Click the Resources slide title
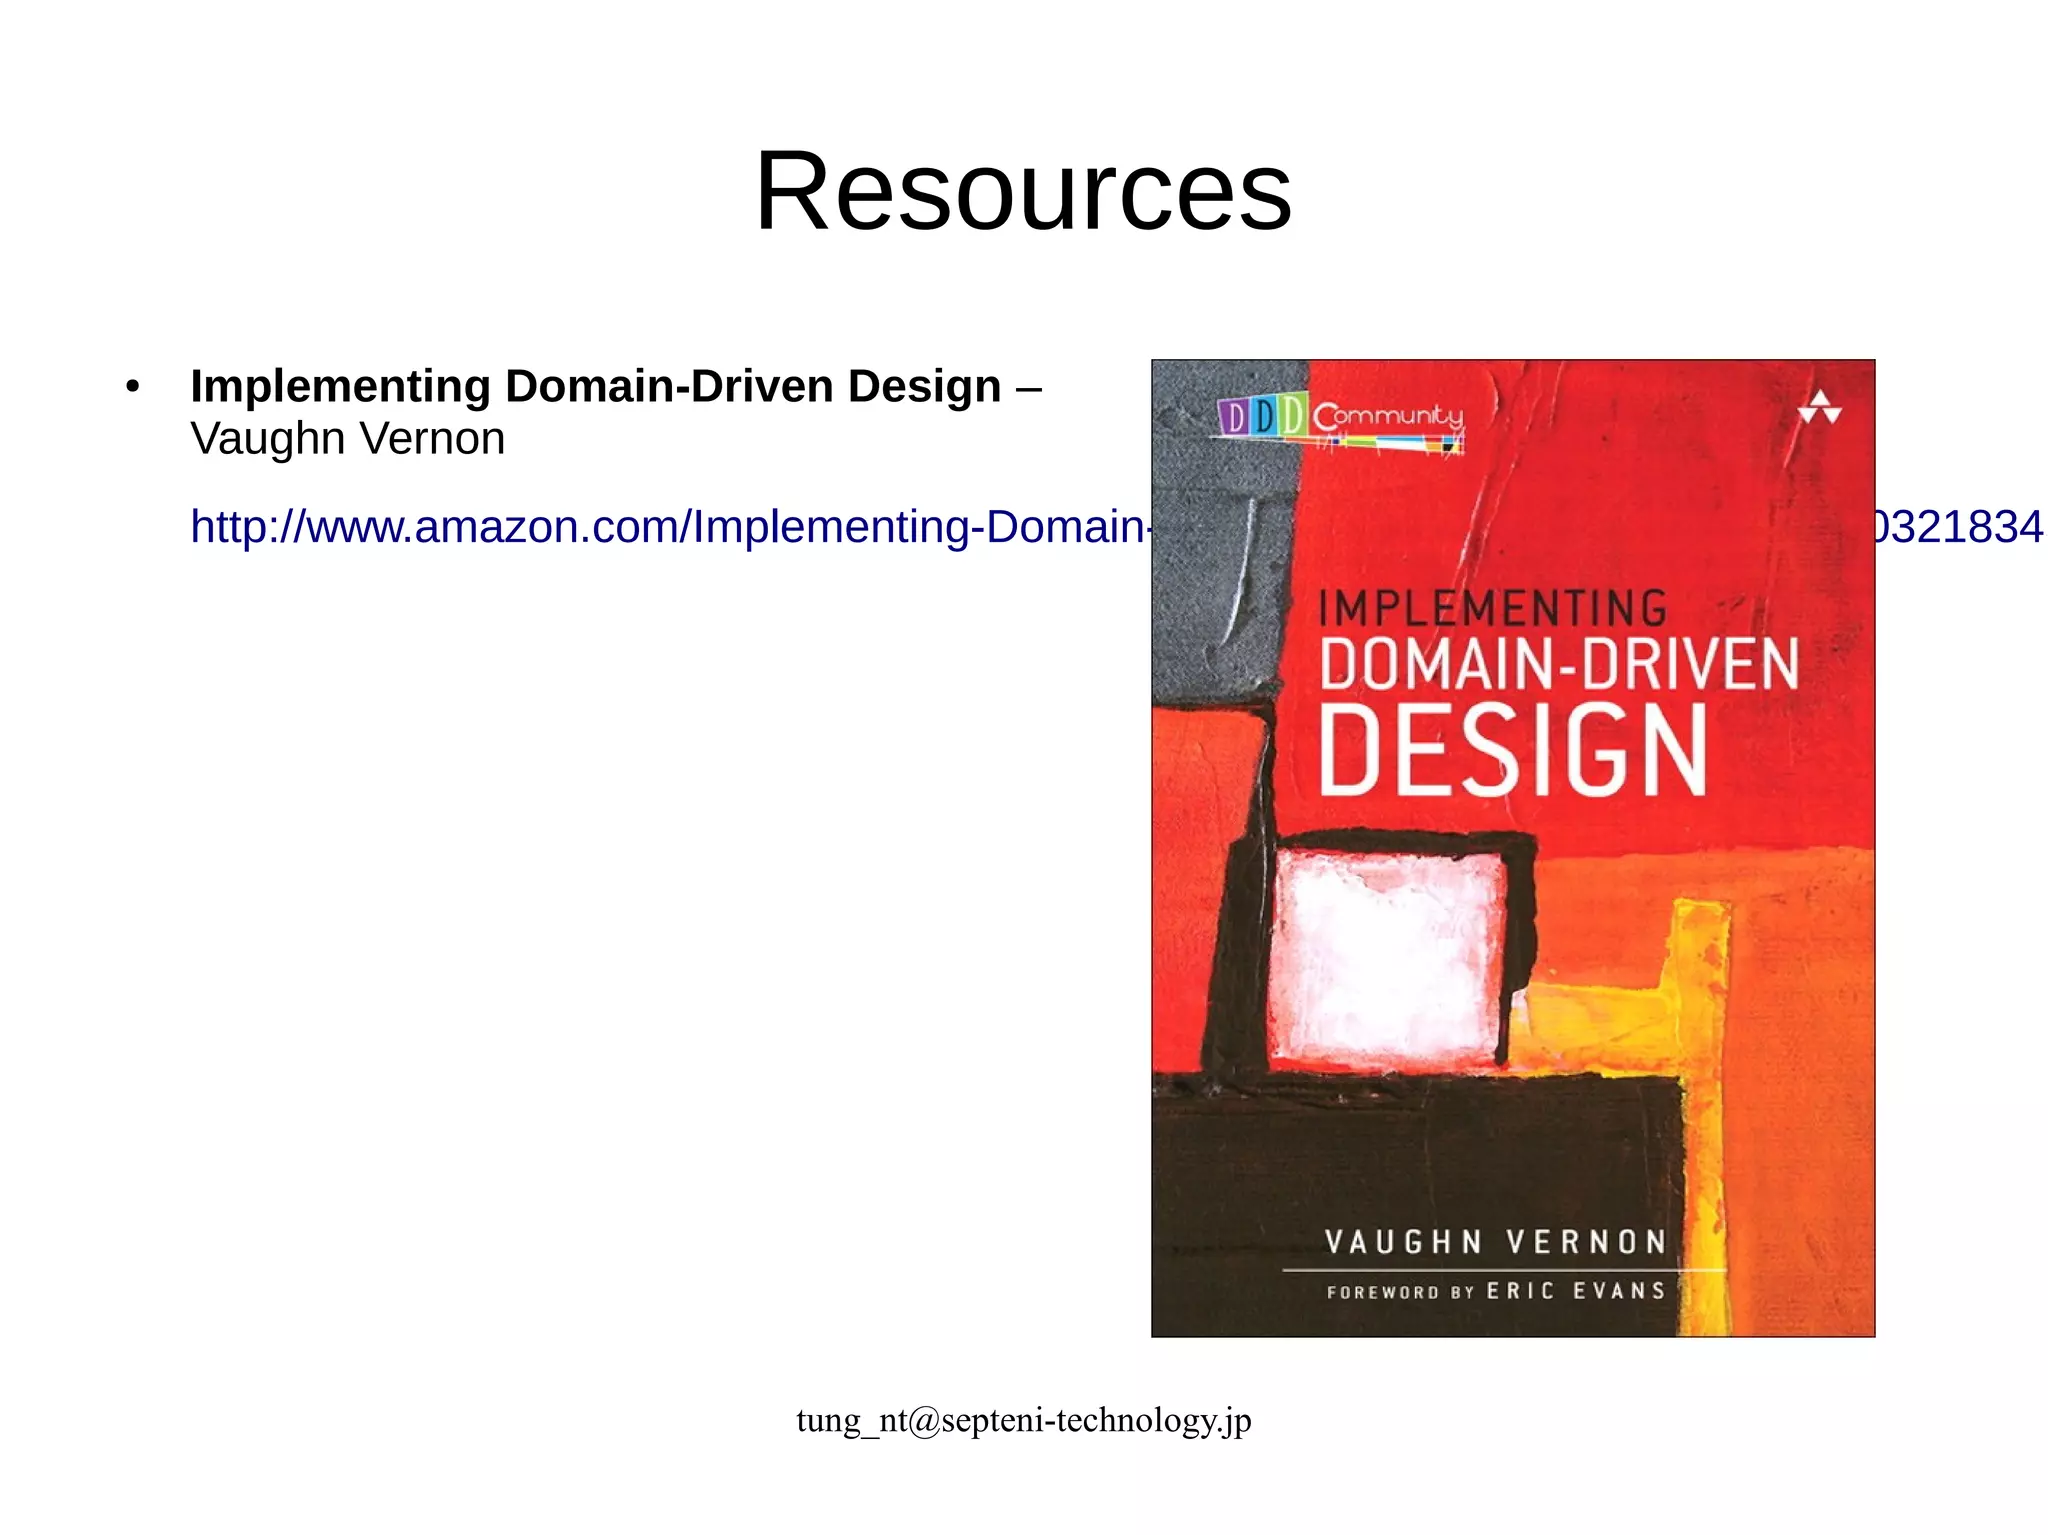The width and height of the screenshot is (2048, 1535). (1023, 190)
